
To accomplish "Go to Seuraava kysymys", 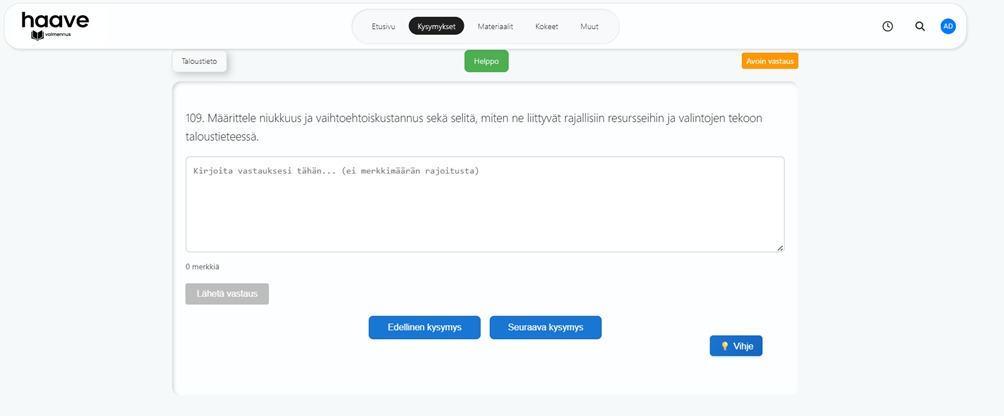I will tap(546, 327).
